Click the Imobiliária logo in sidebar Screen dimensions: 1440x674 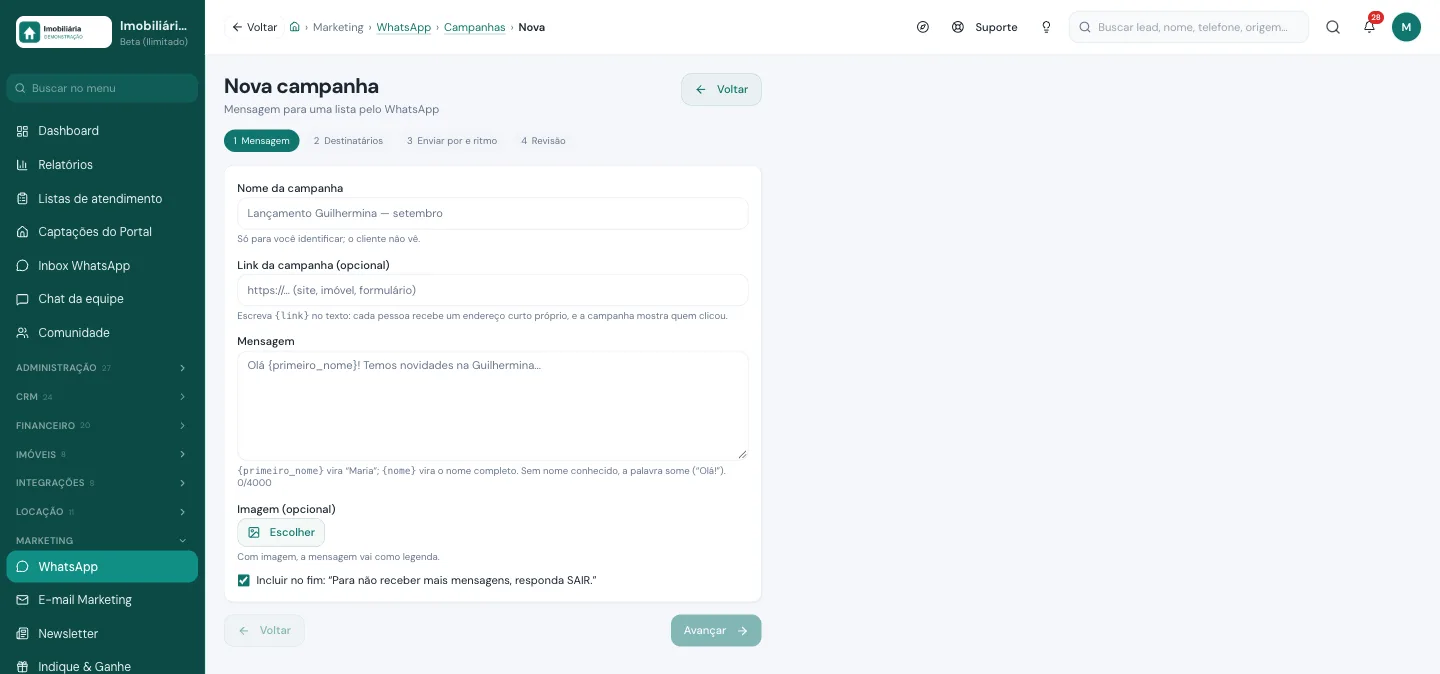64,32
